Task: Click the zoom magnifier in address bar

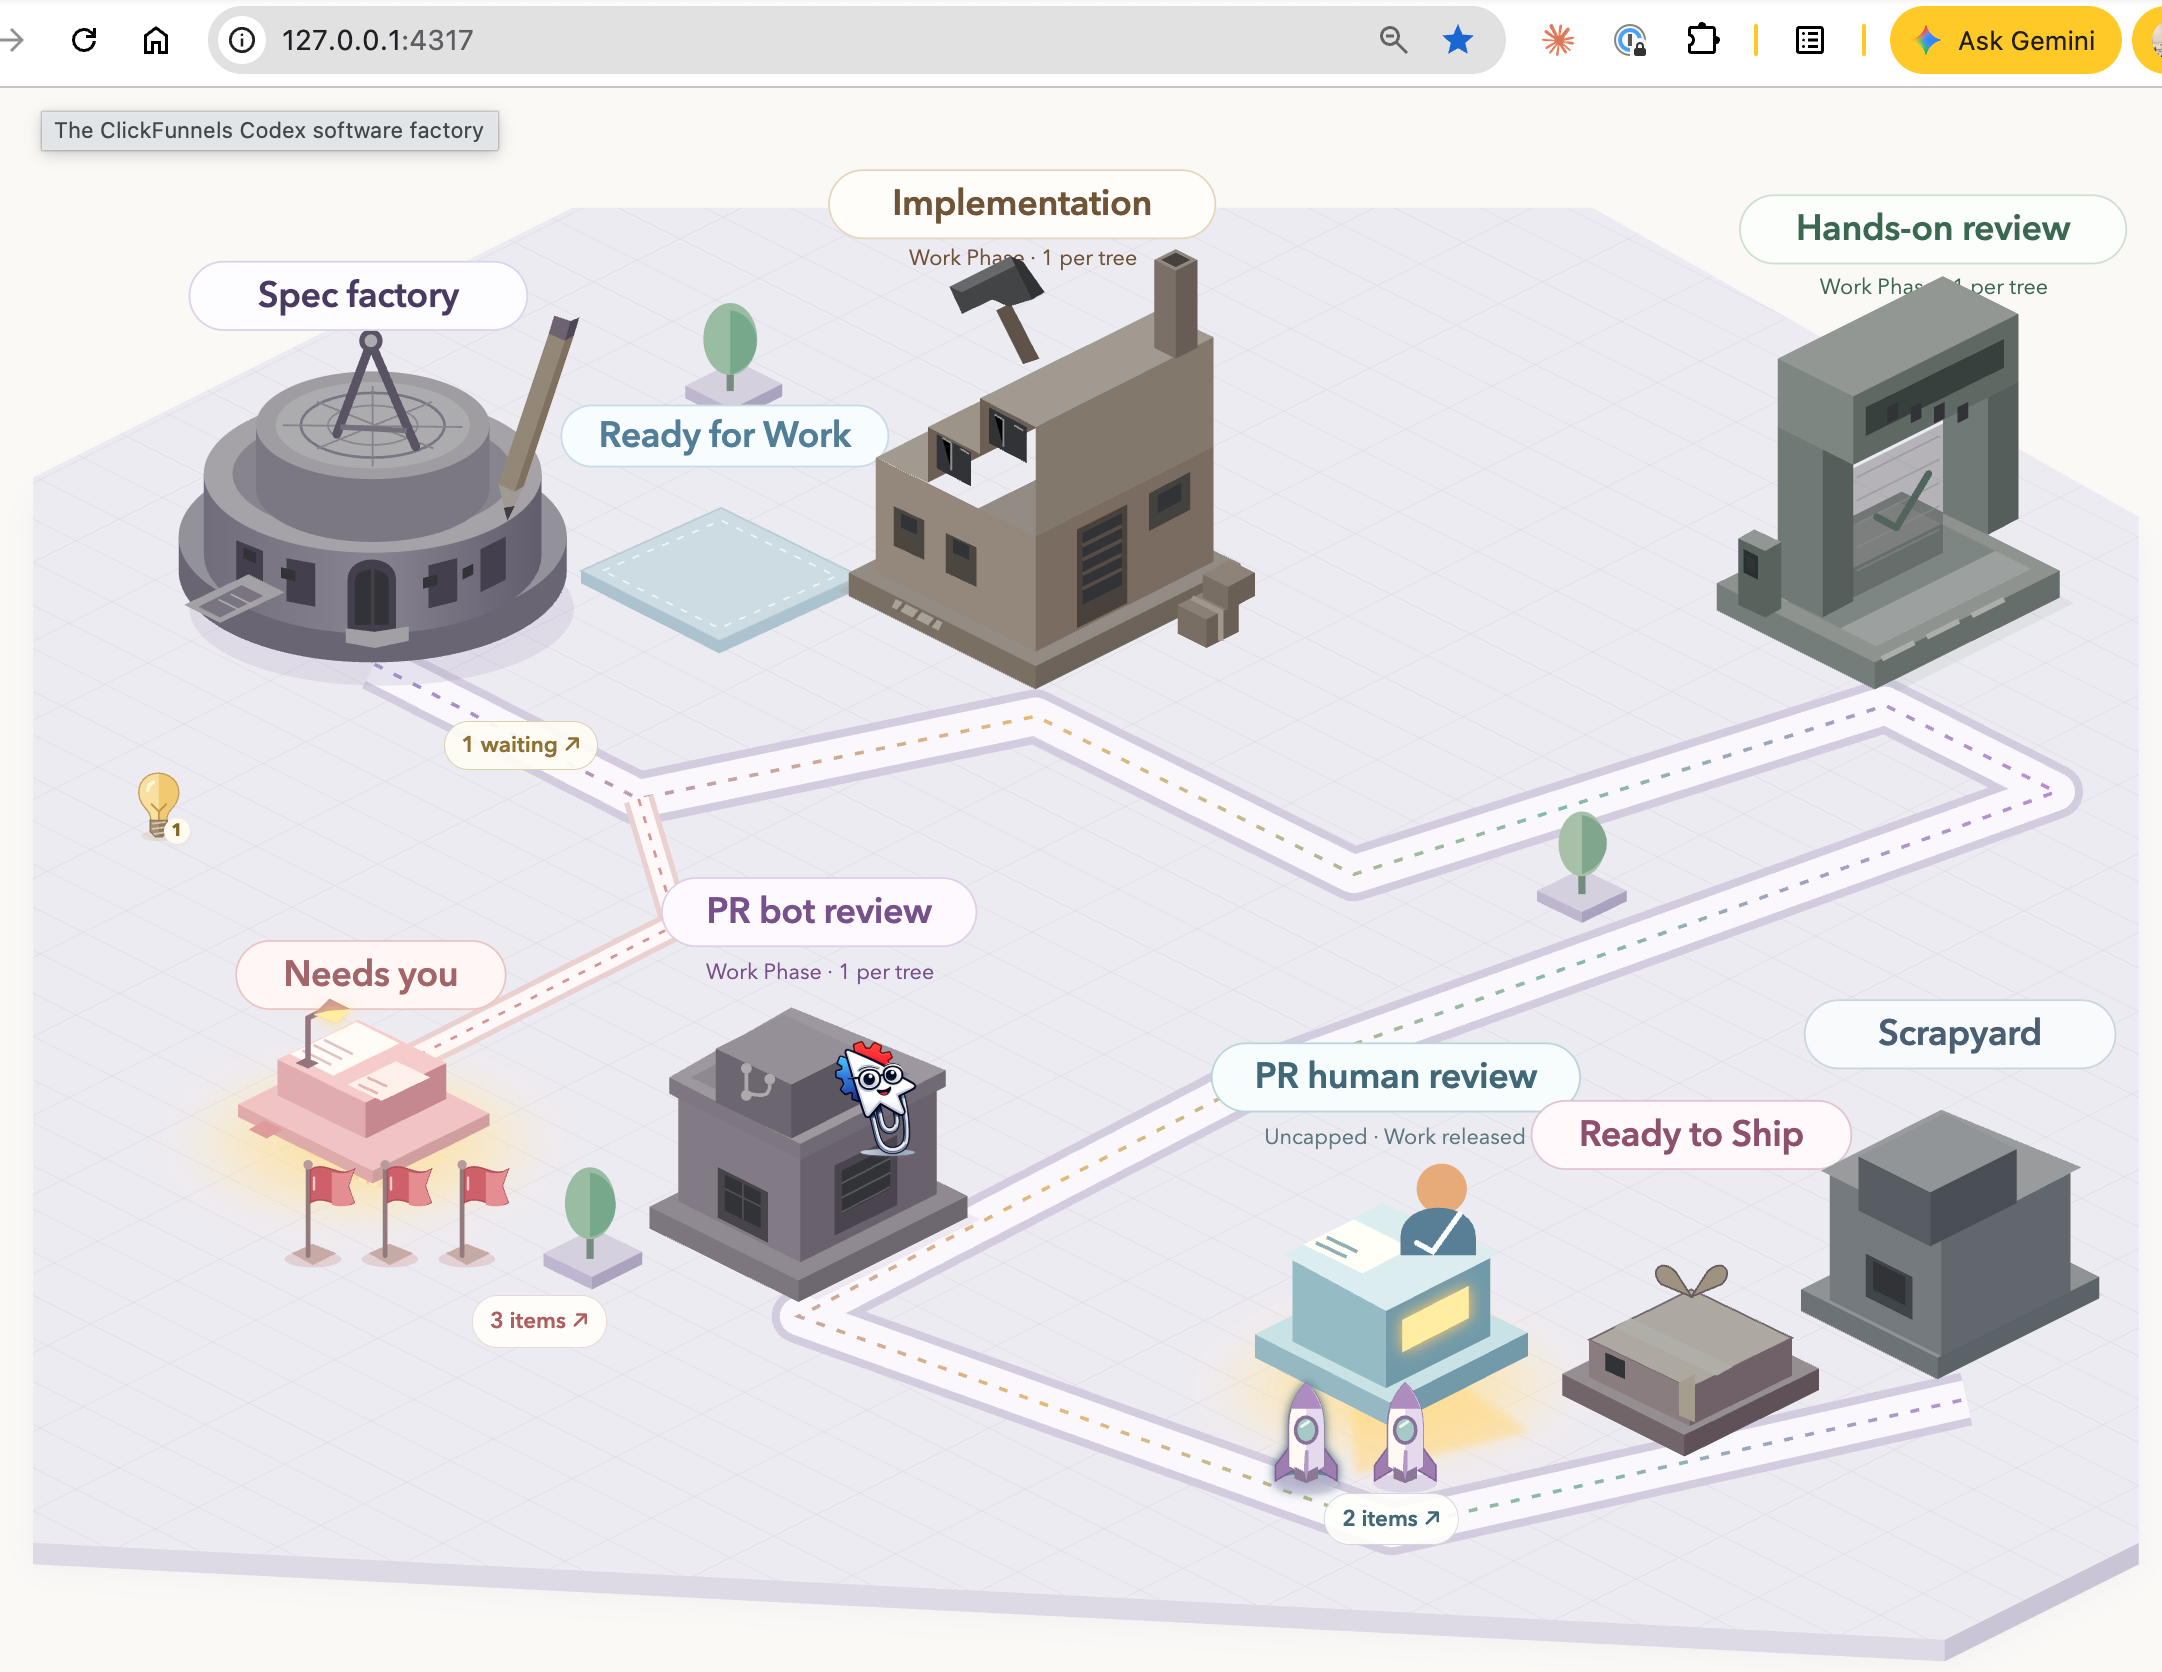Action: pos(1393,40)
